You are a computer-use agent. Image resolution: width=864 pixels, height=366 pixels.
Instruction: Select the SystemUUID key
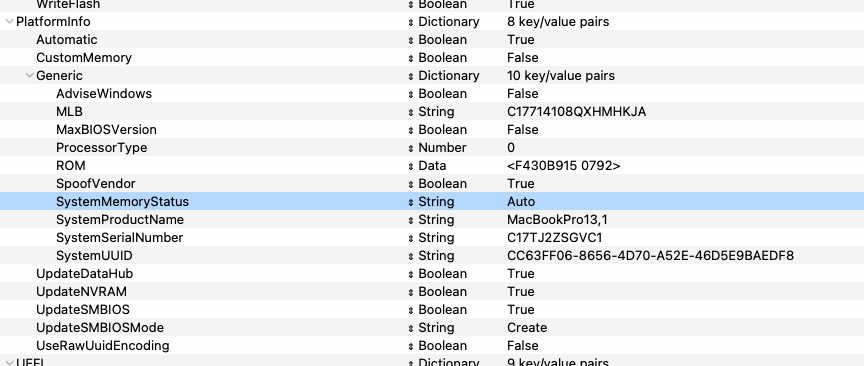tap(94, 256)
